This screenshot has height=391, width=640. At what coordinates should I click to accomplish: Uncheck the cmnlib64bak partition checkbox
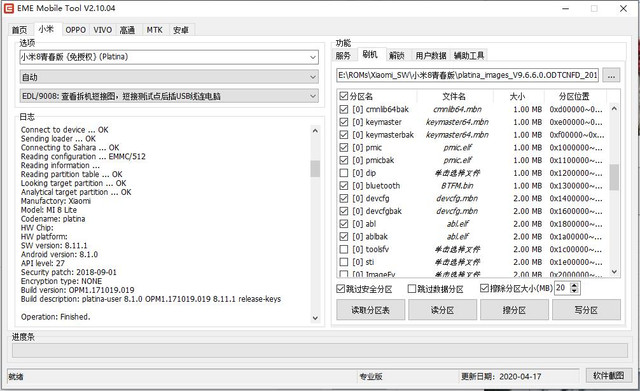pos(344,109)
